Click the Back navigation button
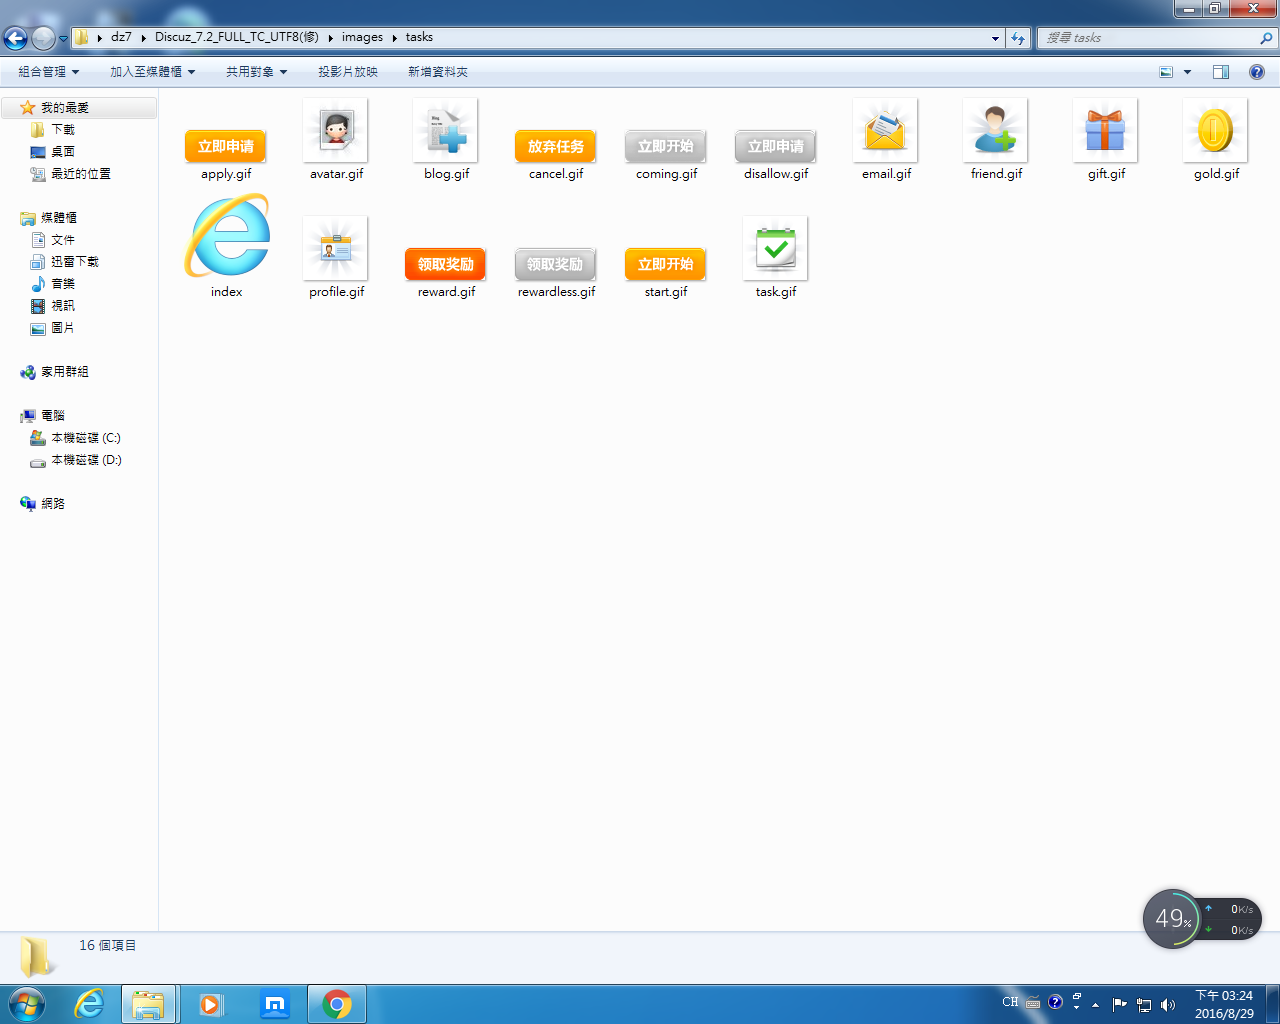Screen dimensions: 1280x1024 coord(15,38)
